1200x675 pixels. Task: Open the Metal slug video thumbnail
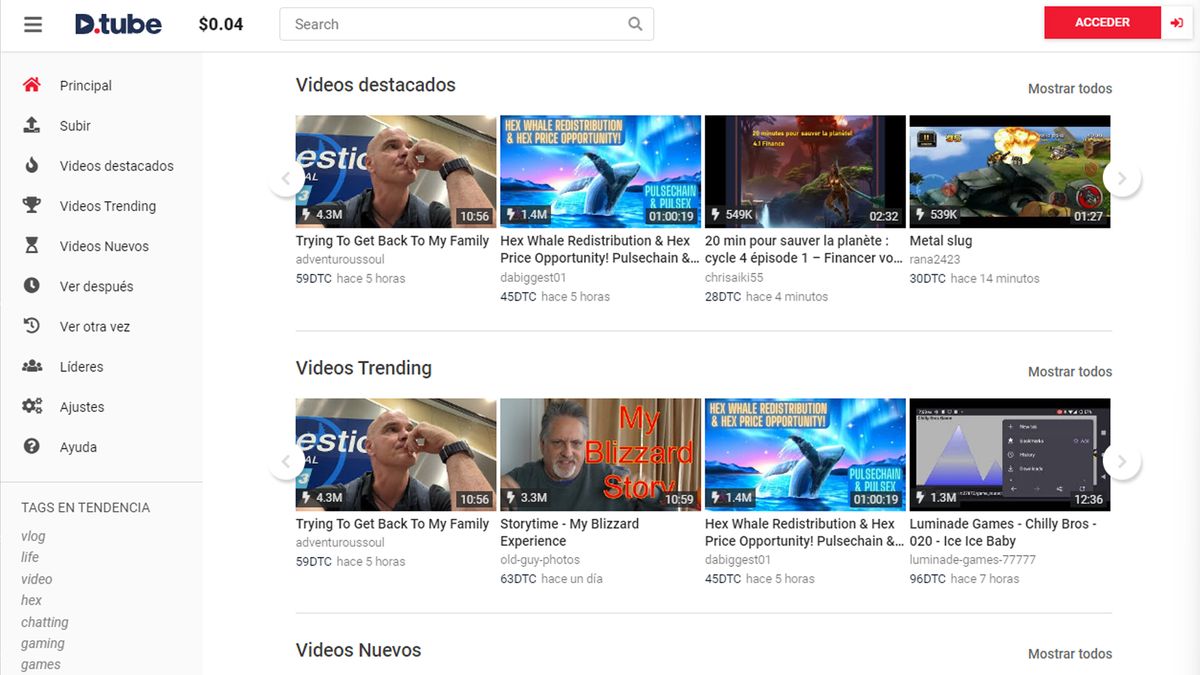1009,171
